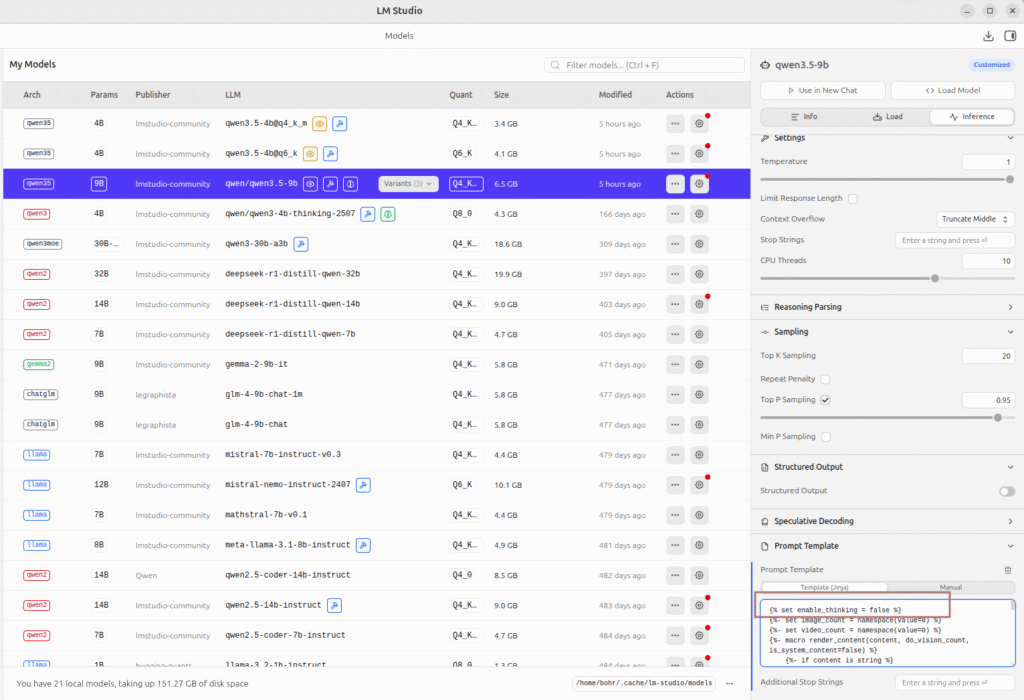Click the vision eye badge on qwen3.5-4b@q4_k_m
This screenshot has height=700, width=1024.
click(x=320, y=124)
